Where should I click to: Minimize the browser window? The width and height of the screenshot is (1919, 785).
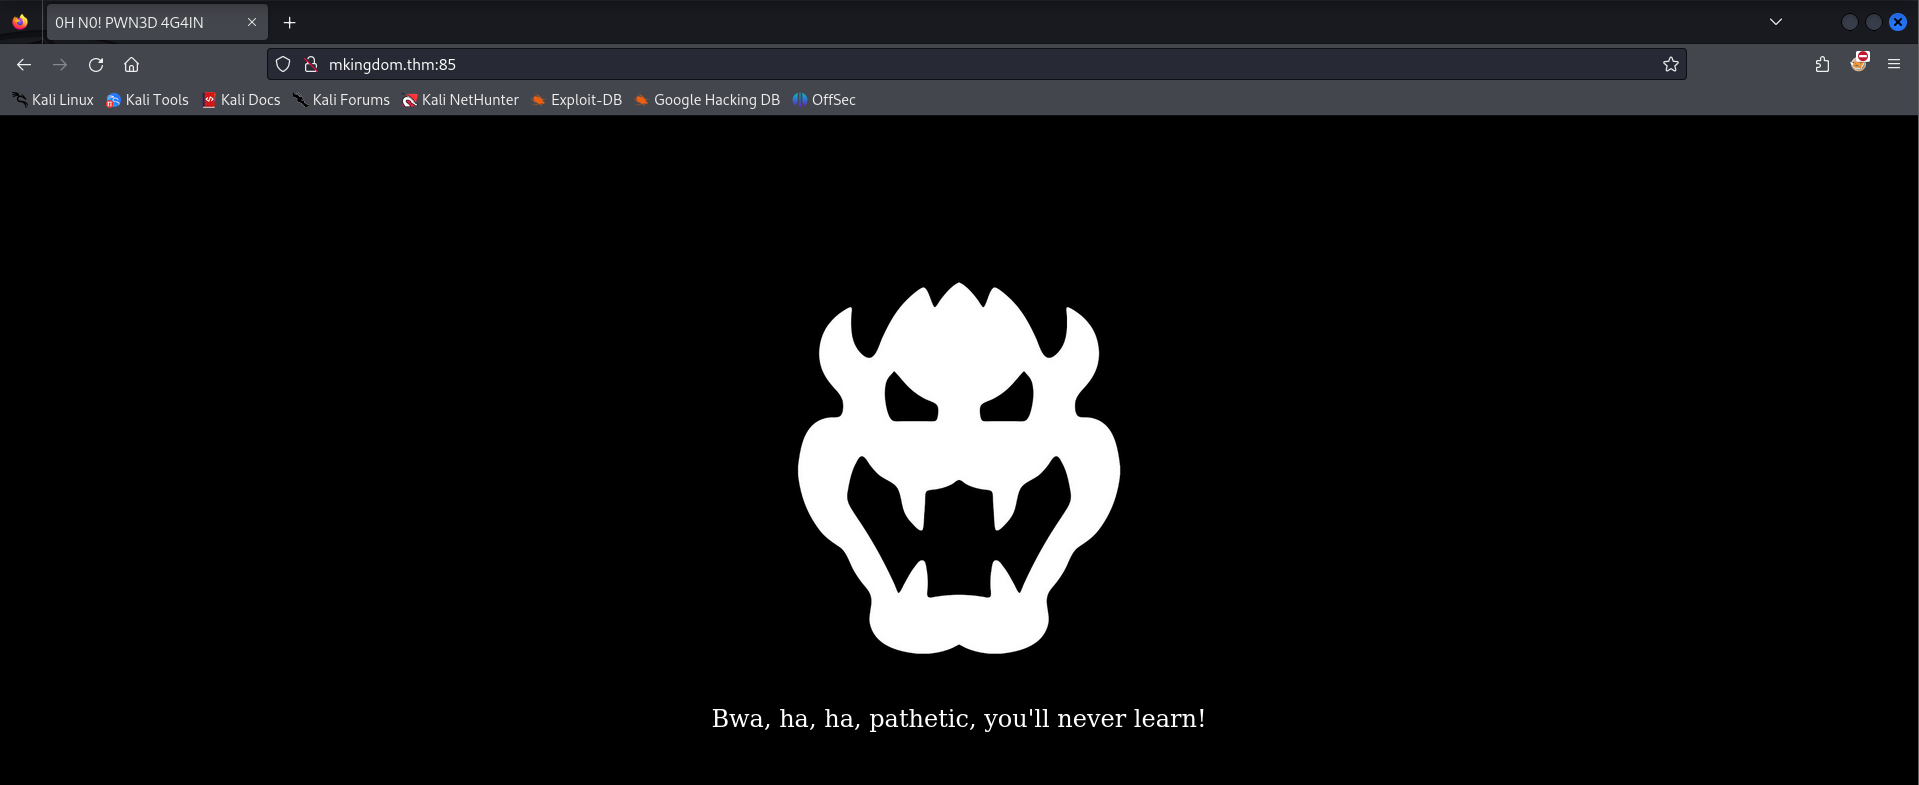coord(1849,22)
